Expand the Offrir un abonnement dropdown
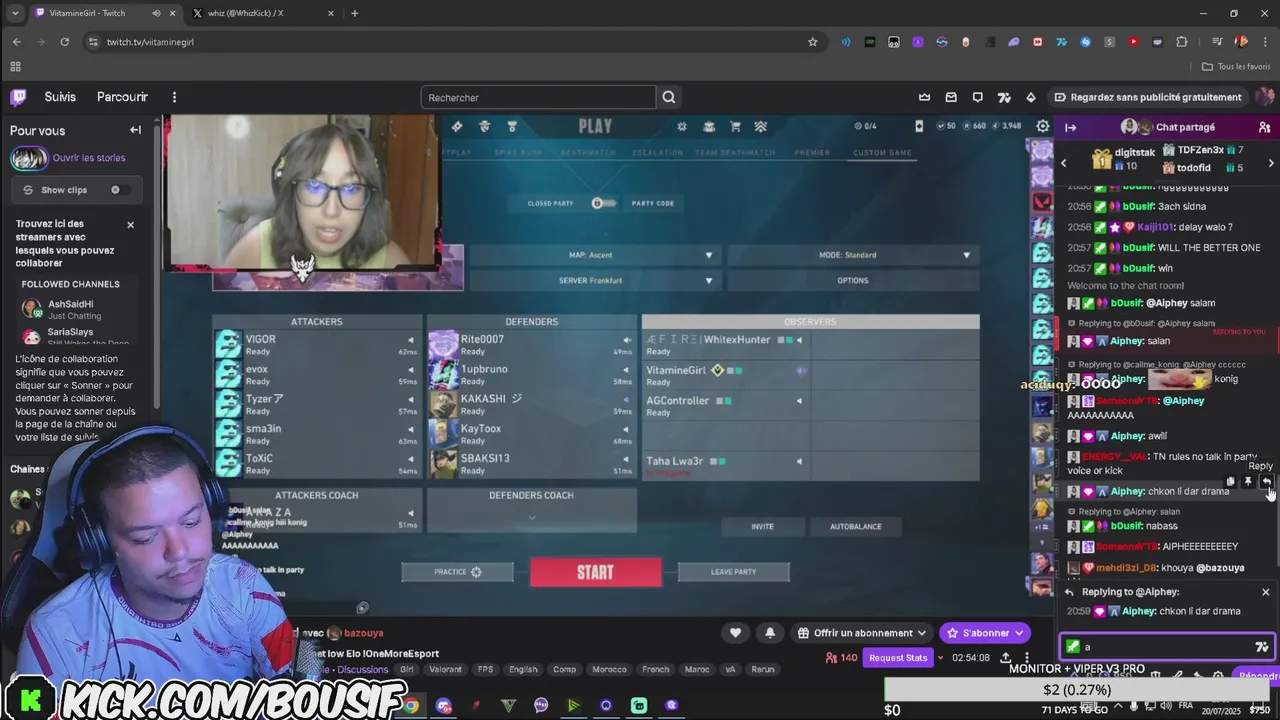The image size is (1280, 720). pyautogui.click(x=922, y=633)
